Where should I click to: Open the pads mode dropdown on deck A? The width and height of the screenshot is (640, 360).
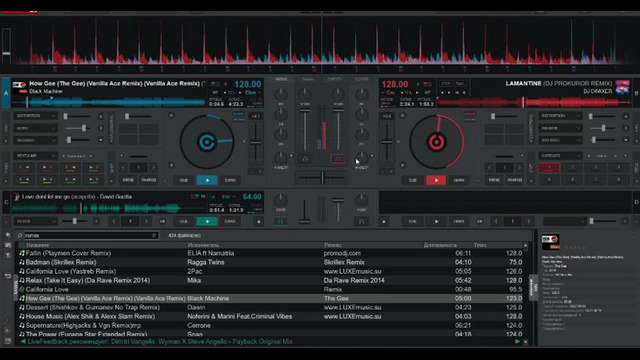36,156
